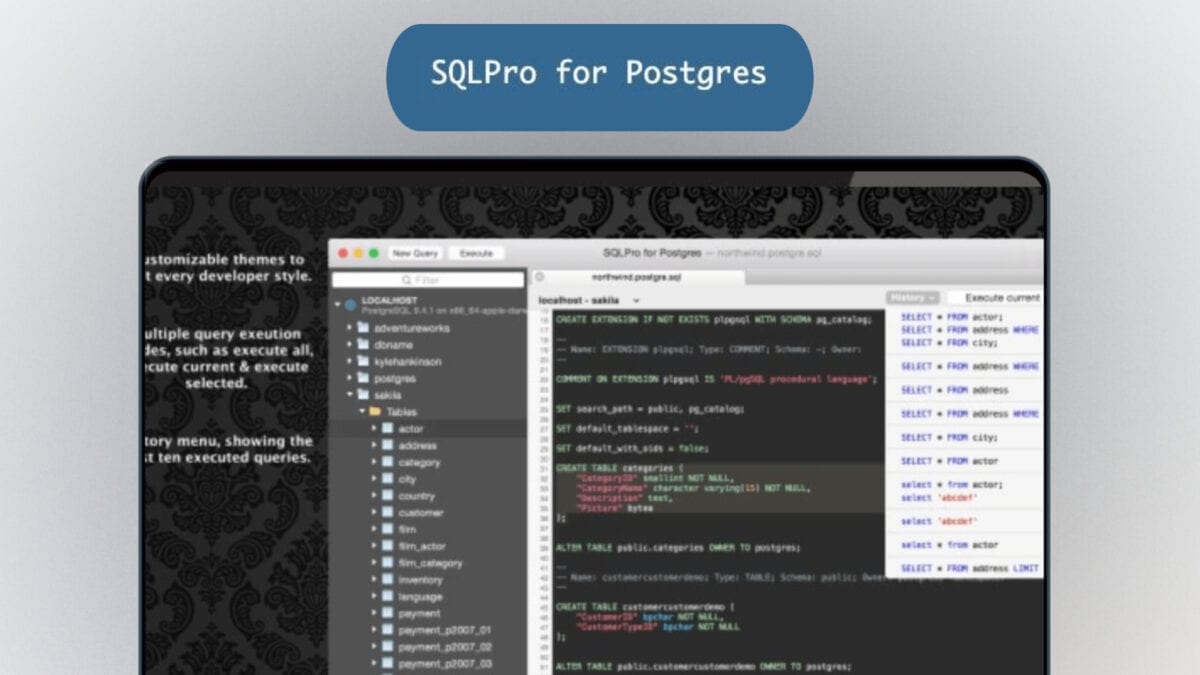
Task: Select 'SELECT * FROM actor;' from query history
Action: coord(951,316)
